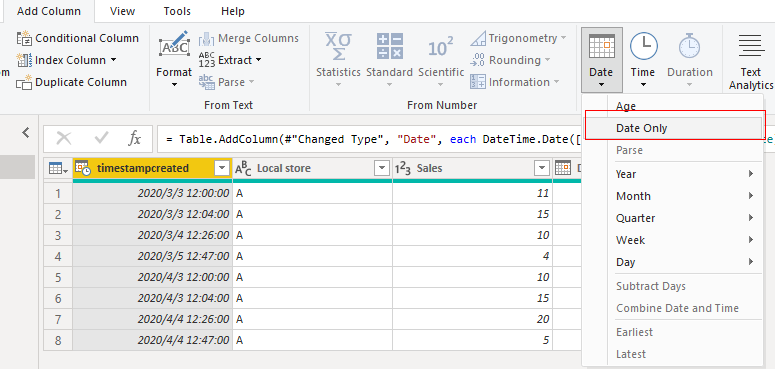
Task: Click Sales value 5 in row 8
Action: pos(473,340)
